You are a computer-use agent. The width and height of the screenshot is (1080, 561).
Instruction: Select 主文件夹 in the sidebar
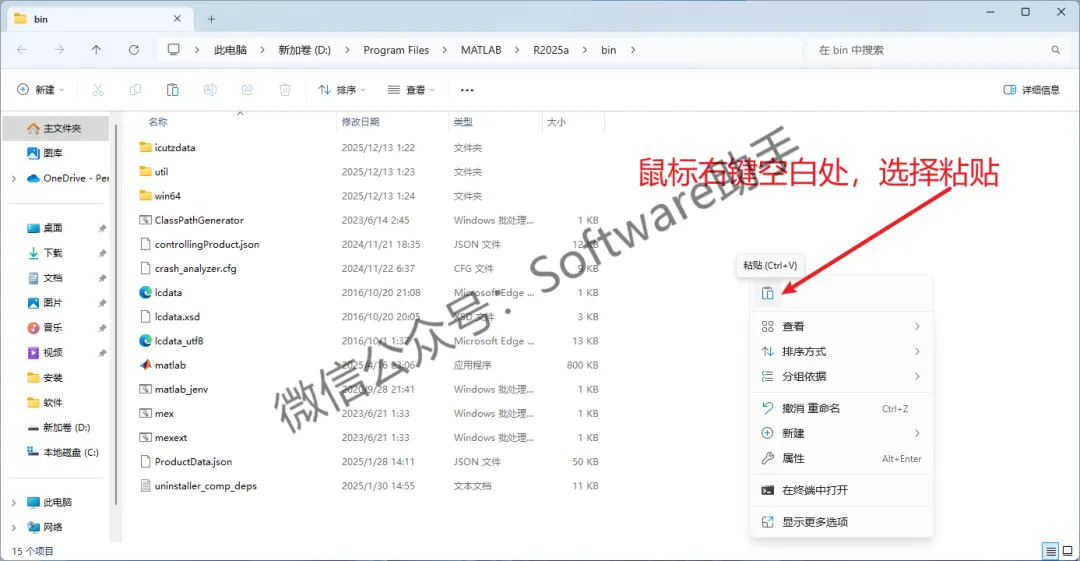tap(55, 128)
